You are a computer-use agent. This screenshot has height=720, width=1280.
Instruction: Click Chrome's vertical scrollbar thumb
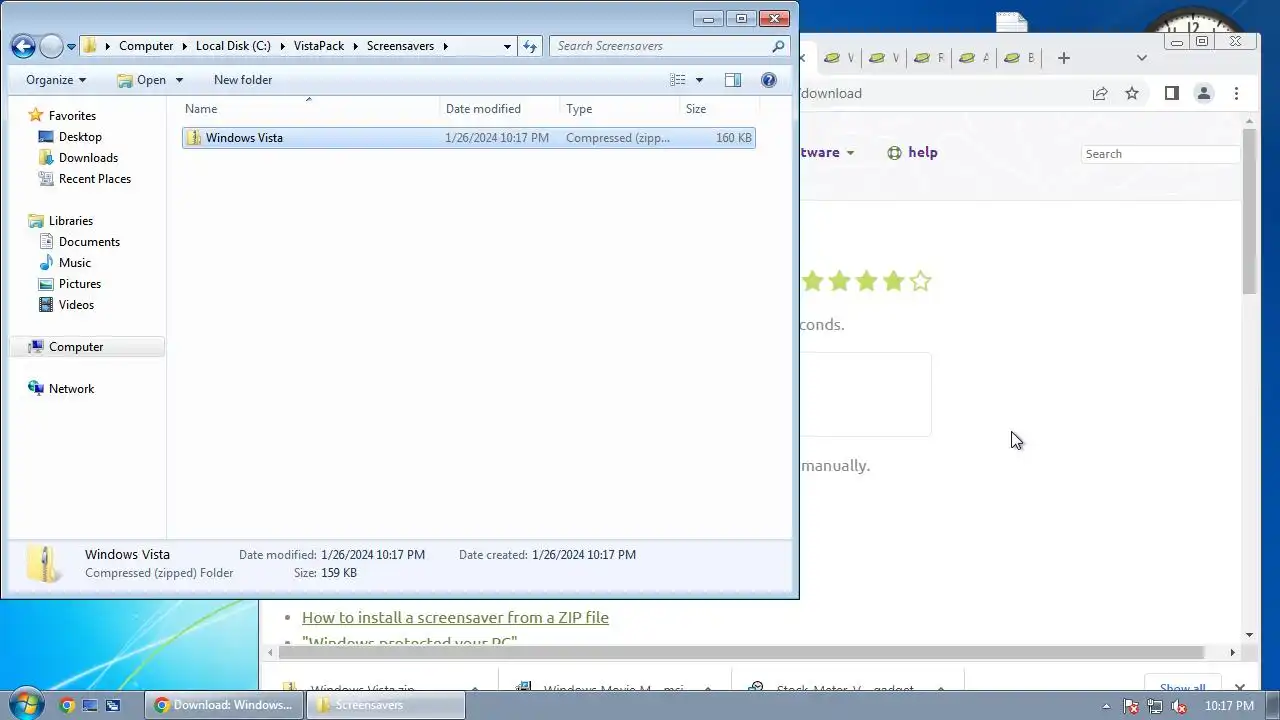(1249, 211)
